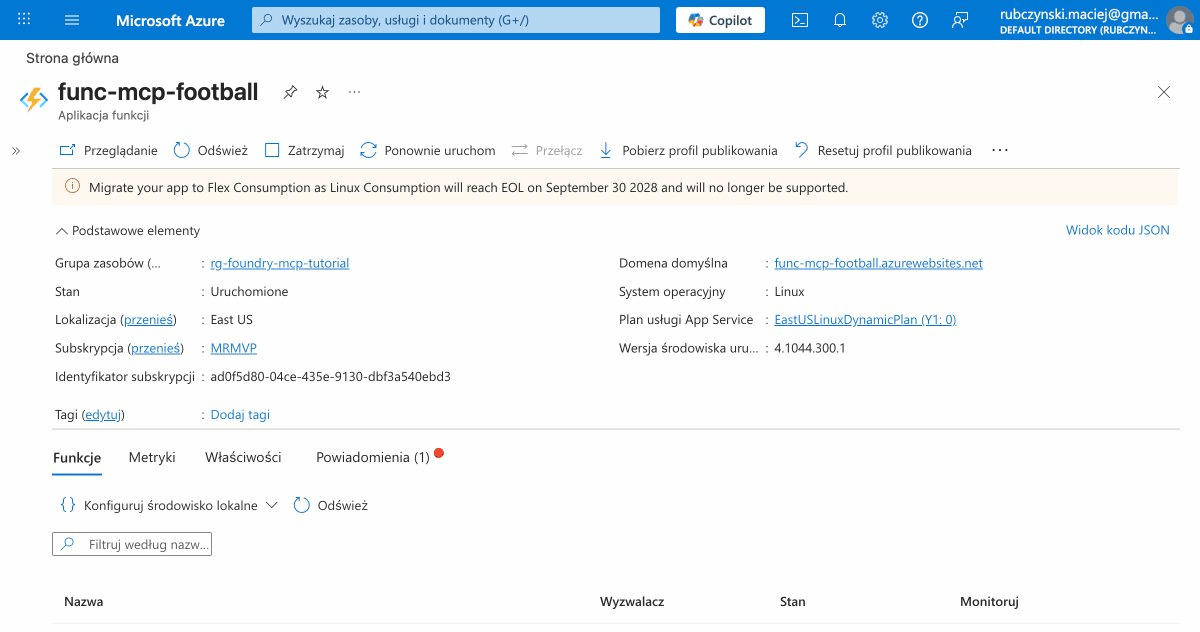Pin func-mcp-football to dashboard

[x=290, y=92]
